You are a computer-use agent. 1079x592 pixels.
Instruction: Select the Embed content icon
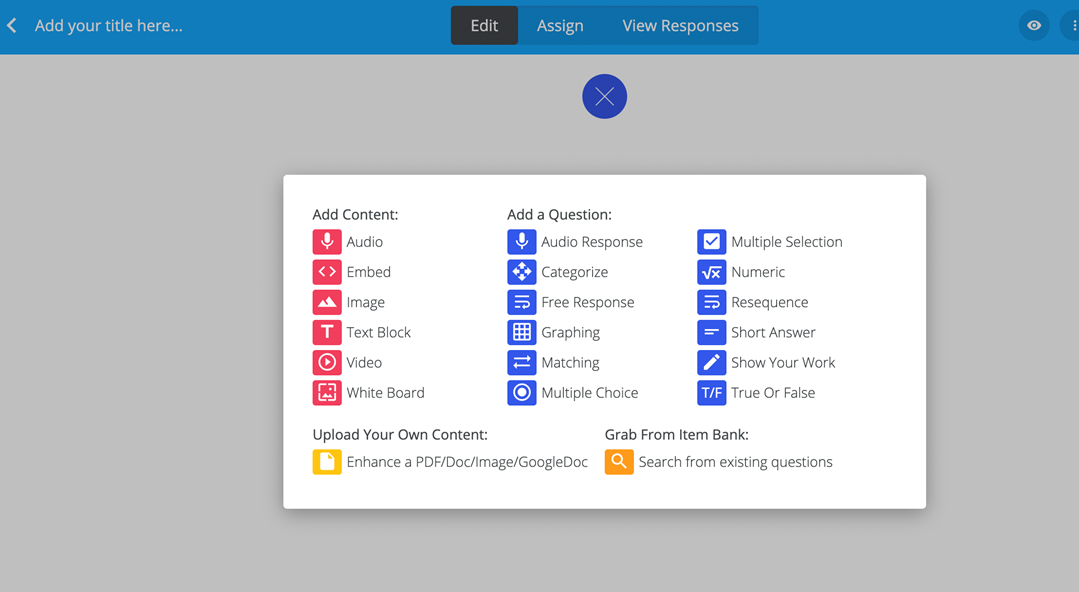pyautogui.click(x=327, y=272)
